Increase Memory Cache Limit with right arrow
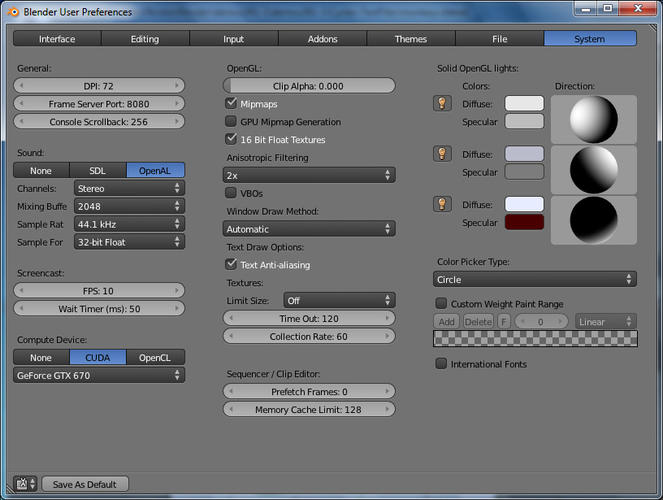The width and height of the screenshot is (663, 500). tap(387, 410)
